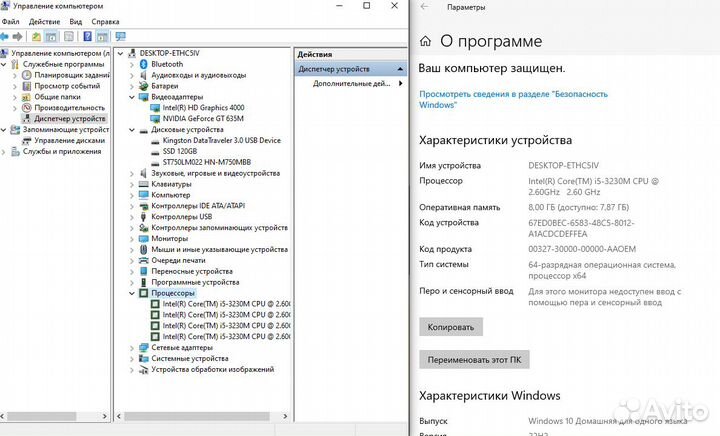Click the clock icon next to Планировщик заданий
The width and height of the screenshot is (720, 436).
click(x=27, y=75)
